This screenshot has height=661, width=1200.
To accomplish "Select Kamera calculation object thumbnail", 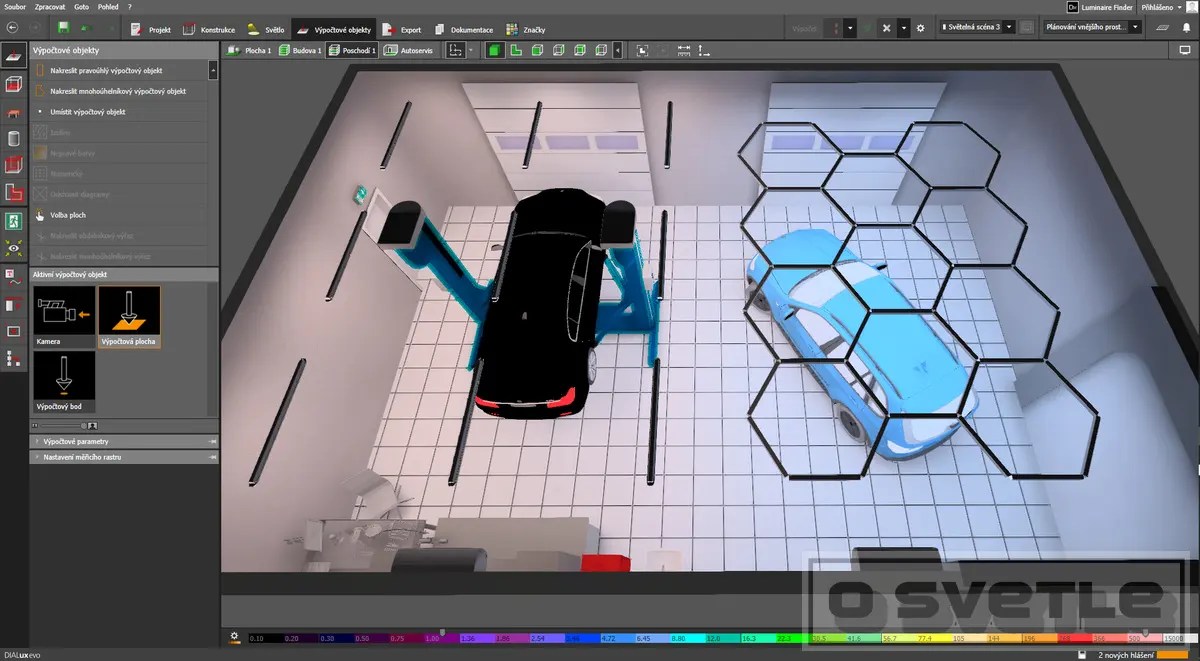I will 64,317.
